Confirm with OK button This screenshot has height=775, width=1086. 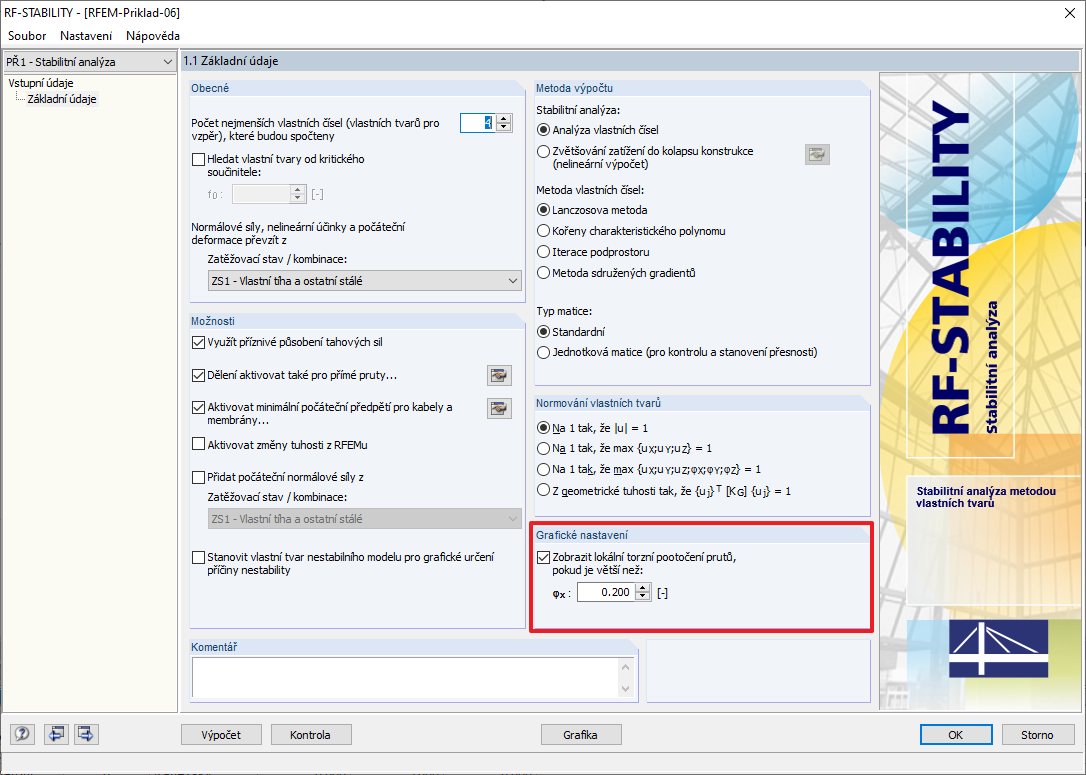click(956, 735)
